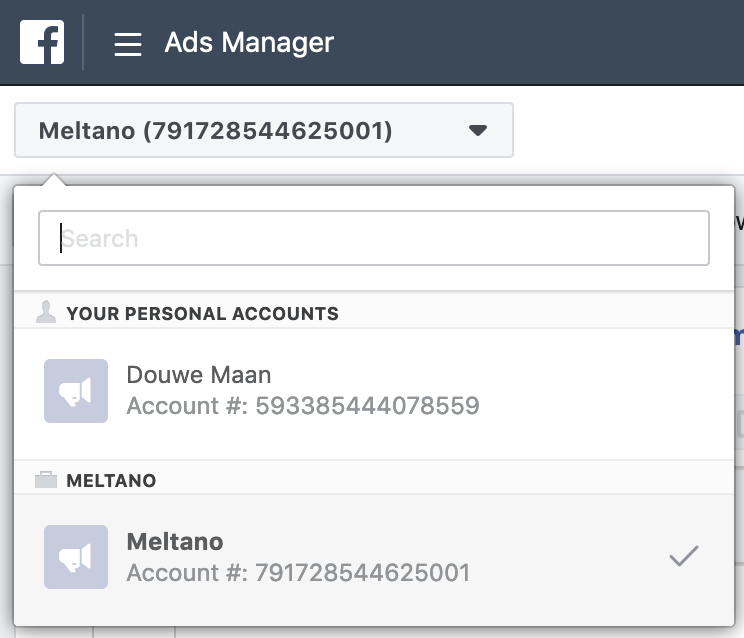The image size is (744, 638).
Task: Click the person icon beside Your Personal Accounts
Action: pyautogui.click(x=46, y=313)
